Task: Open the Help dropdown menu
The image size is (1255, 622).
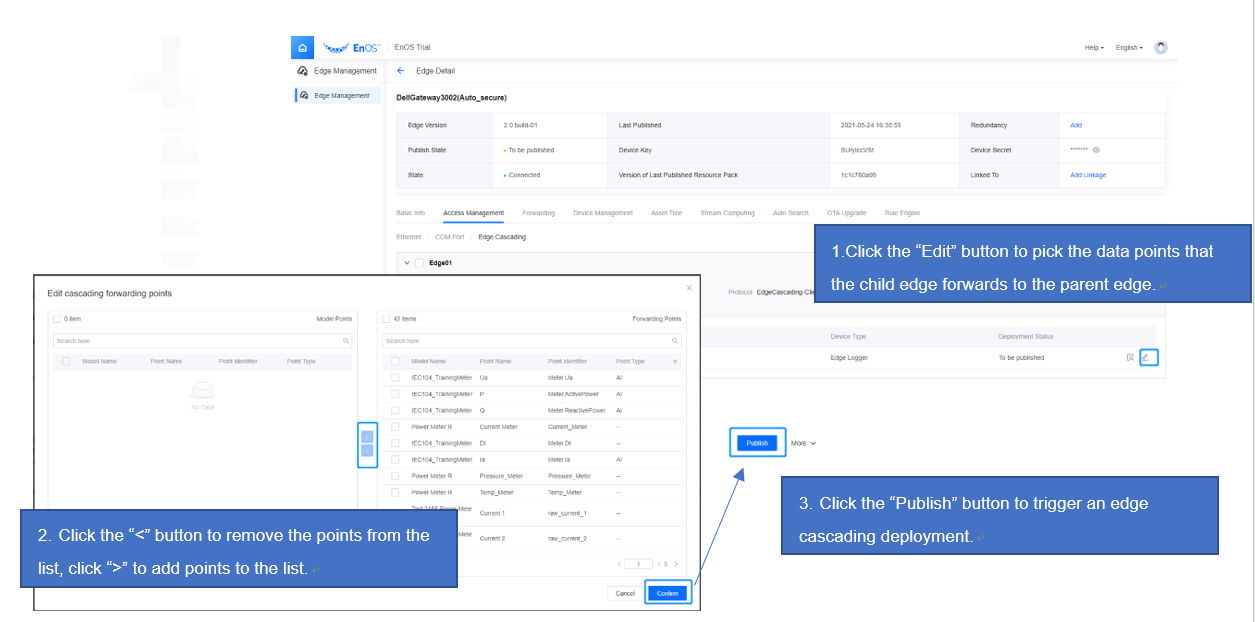Action: click(x=1094, y=48)
